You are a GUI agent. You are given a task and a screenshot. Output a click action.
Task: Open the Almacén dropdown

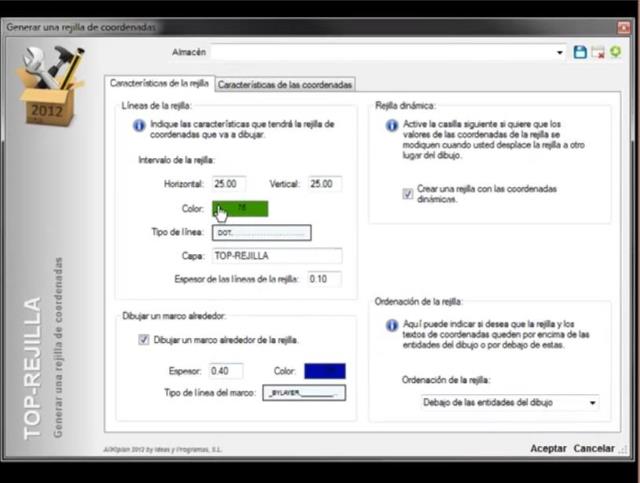tap(560, 53)
